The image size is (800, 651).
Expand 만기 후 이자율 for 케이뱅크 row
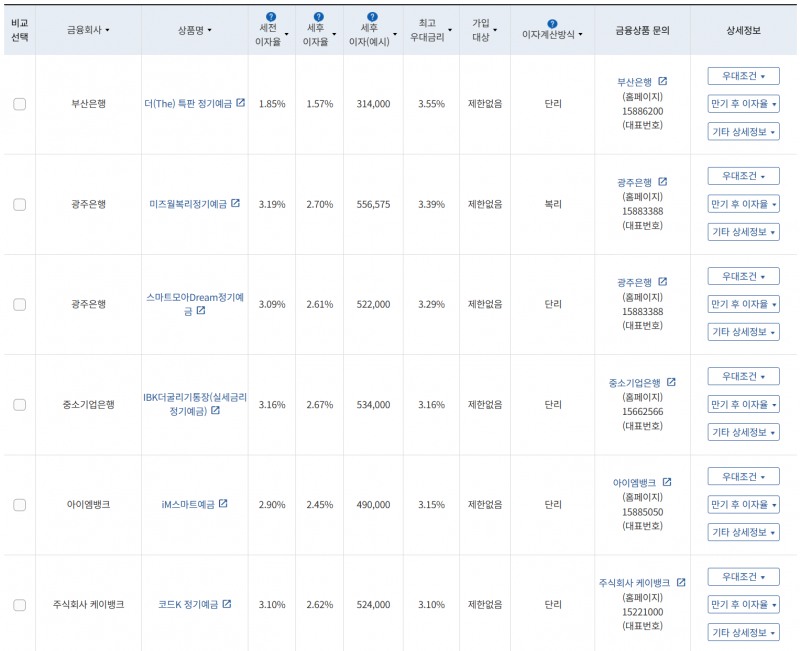tap(743, 605)
